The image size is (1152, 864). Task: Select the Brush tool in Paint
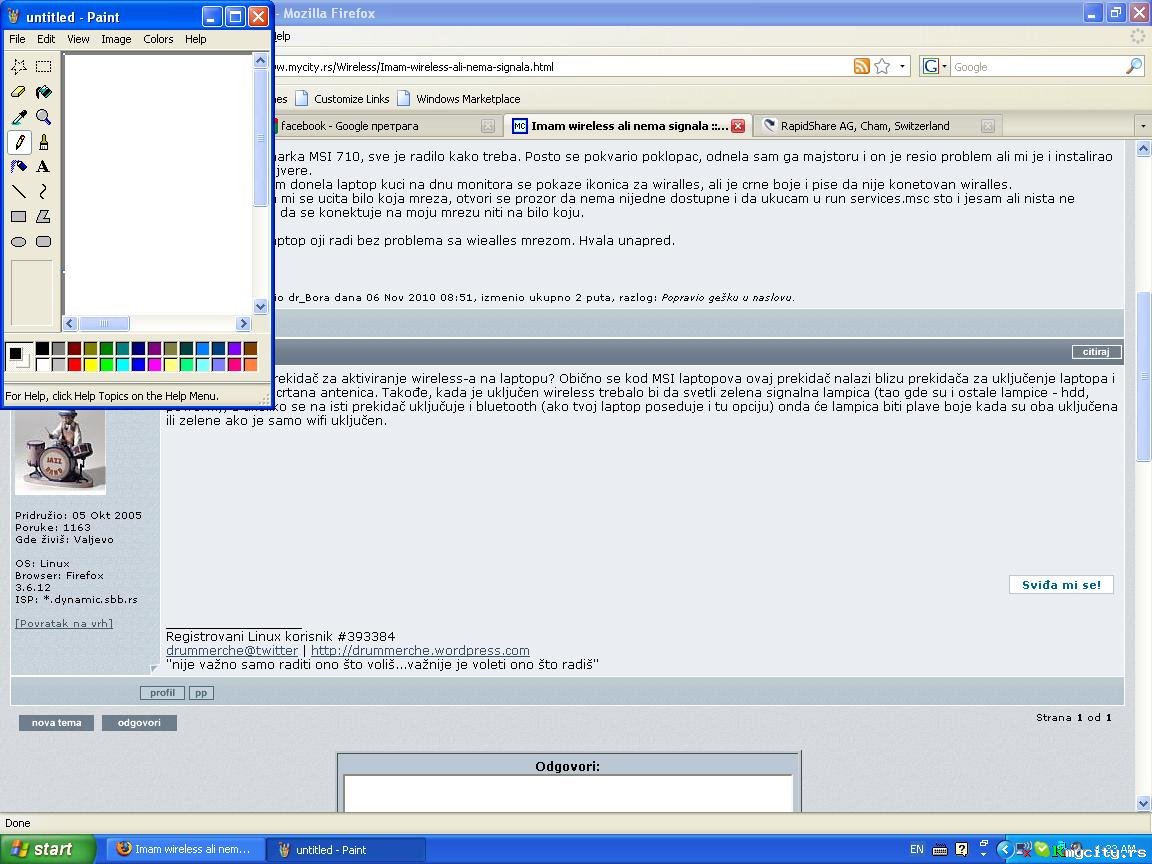click(44, 142)
